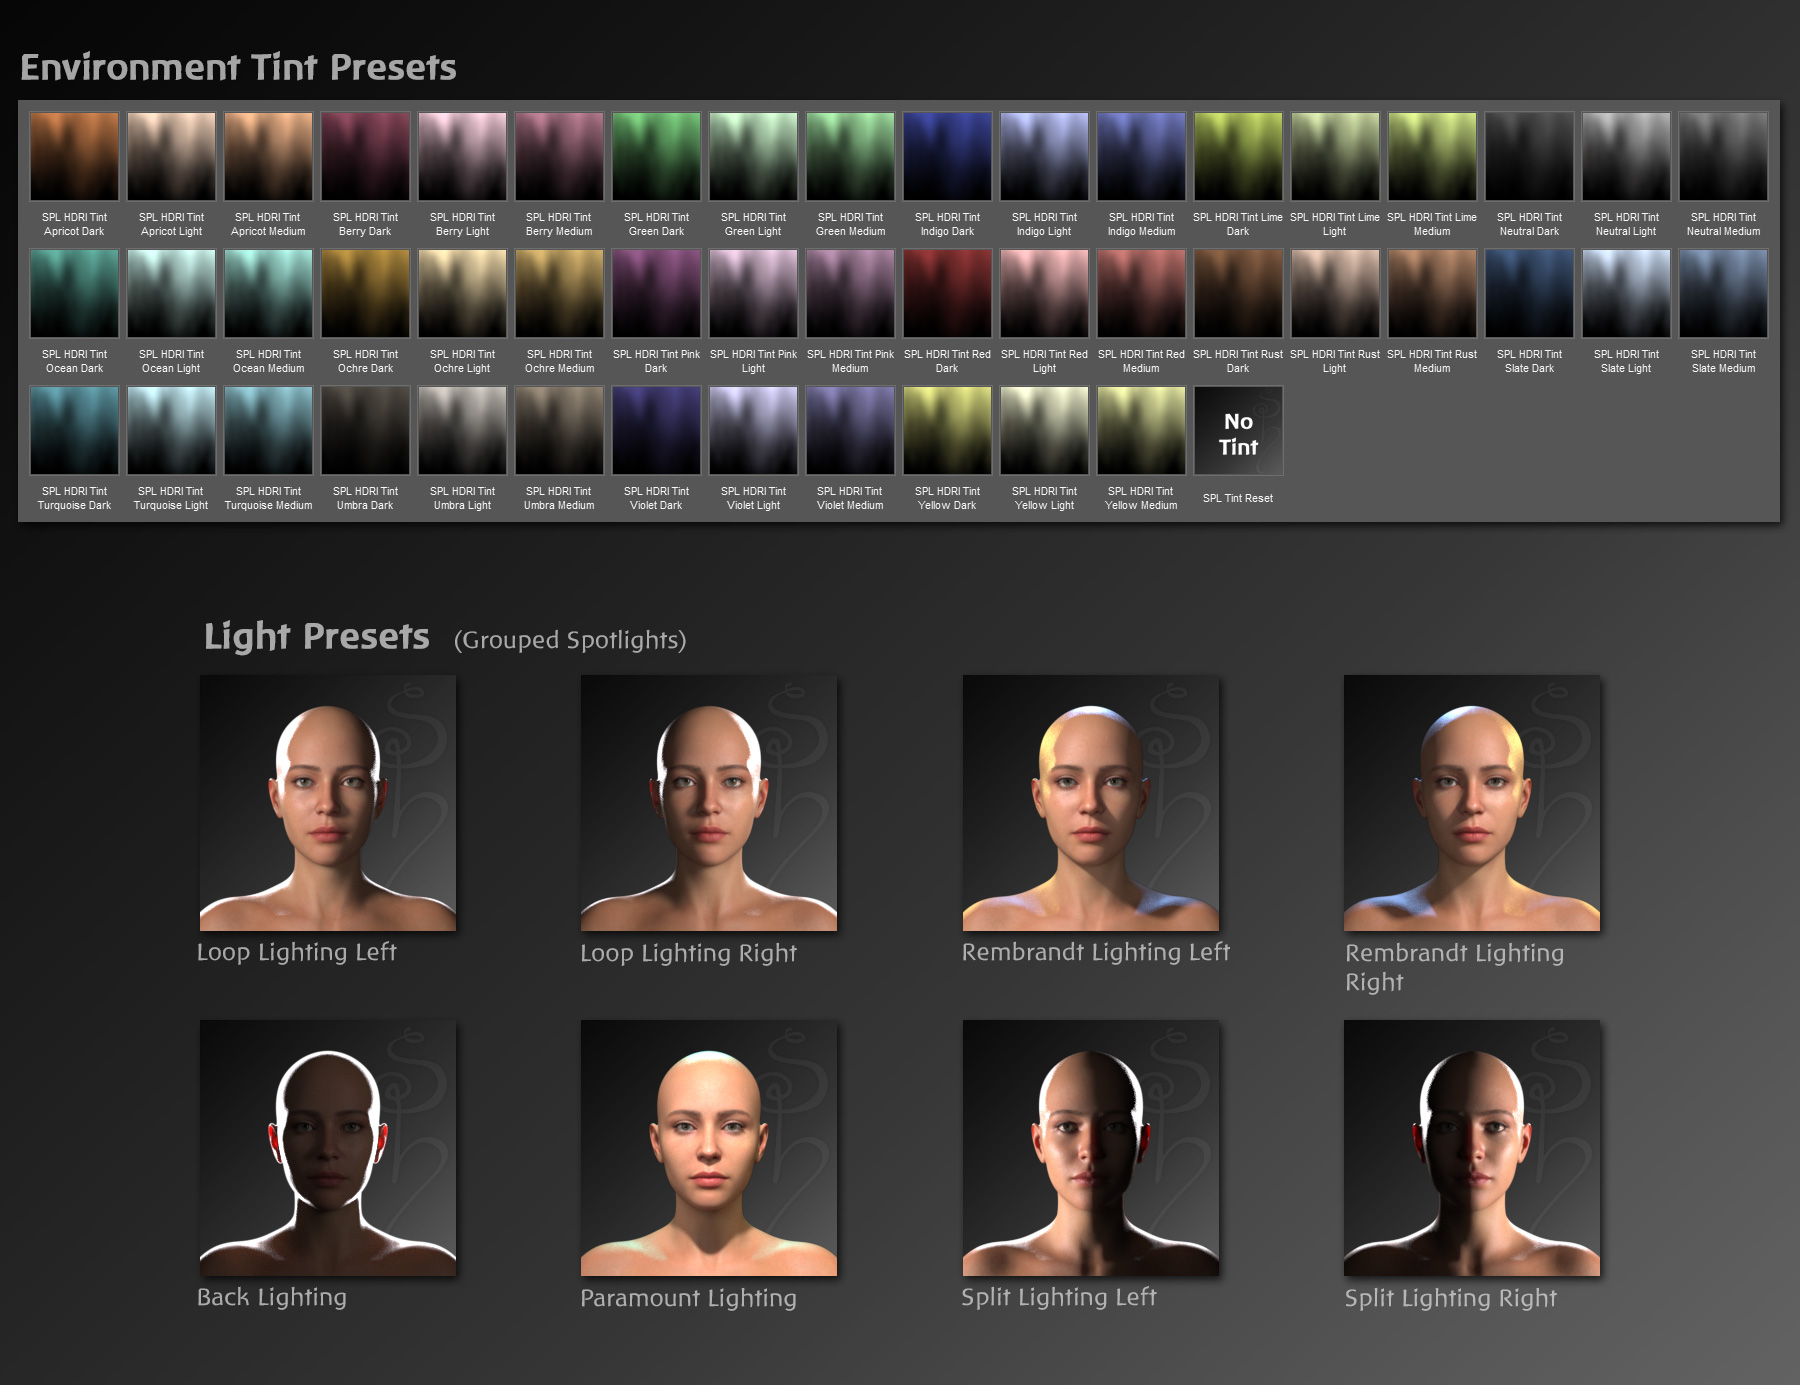
Task: Apply the Pink Dark tint preset
Action: tap(655, 292)
